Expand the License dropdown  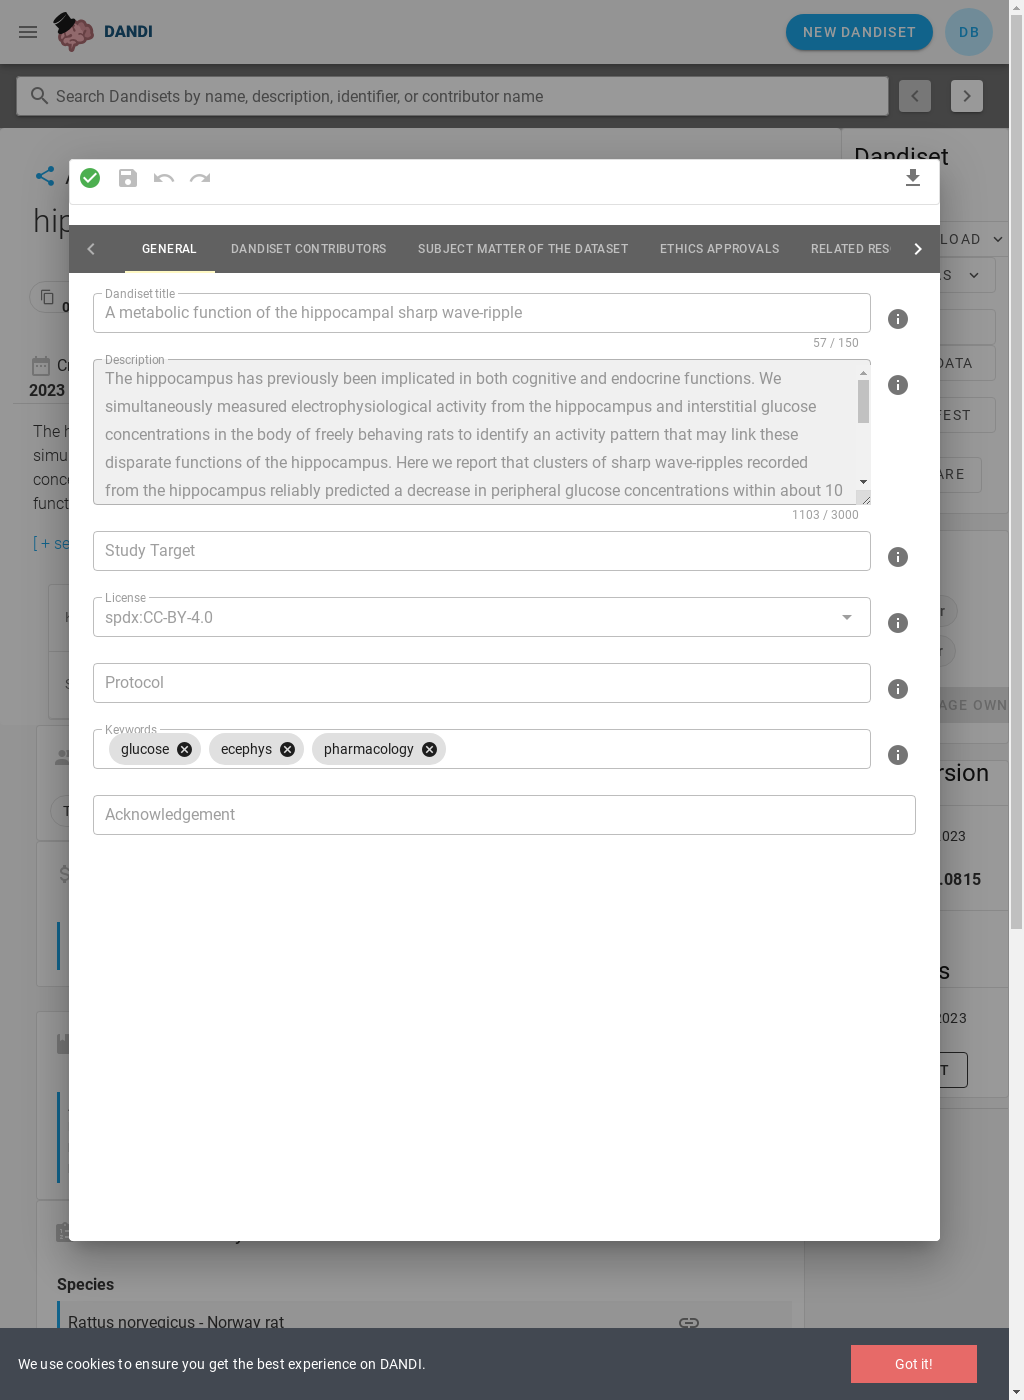tap(847, 617)
